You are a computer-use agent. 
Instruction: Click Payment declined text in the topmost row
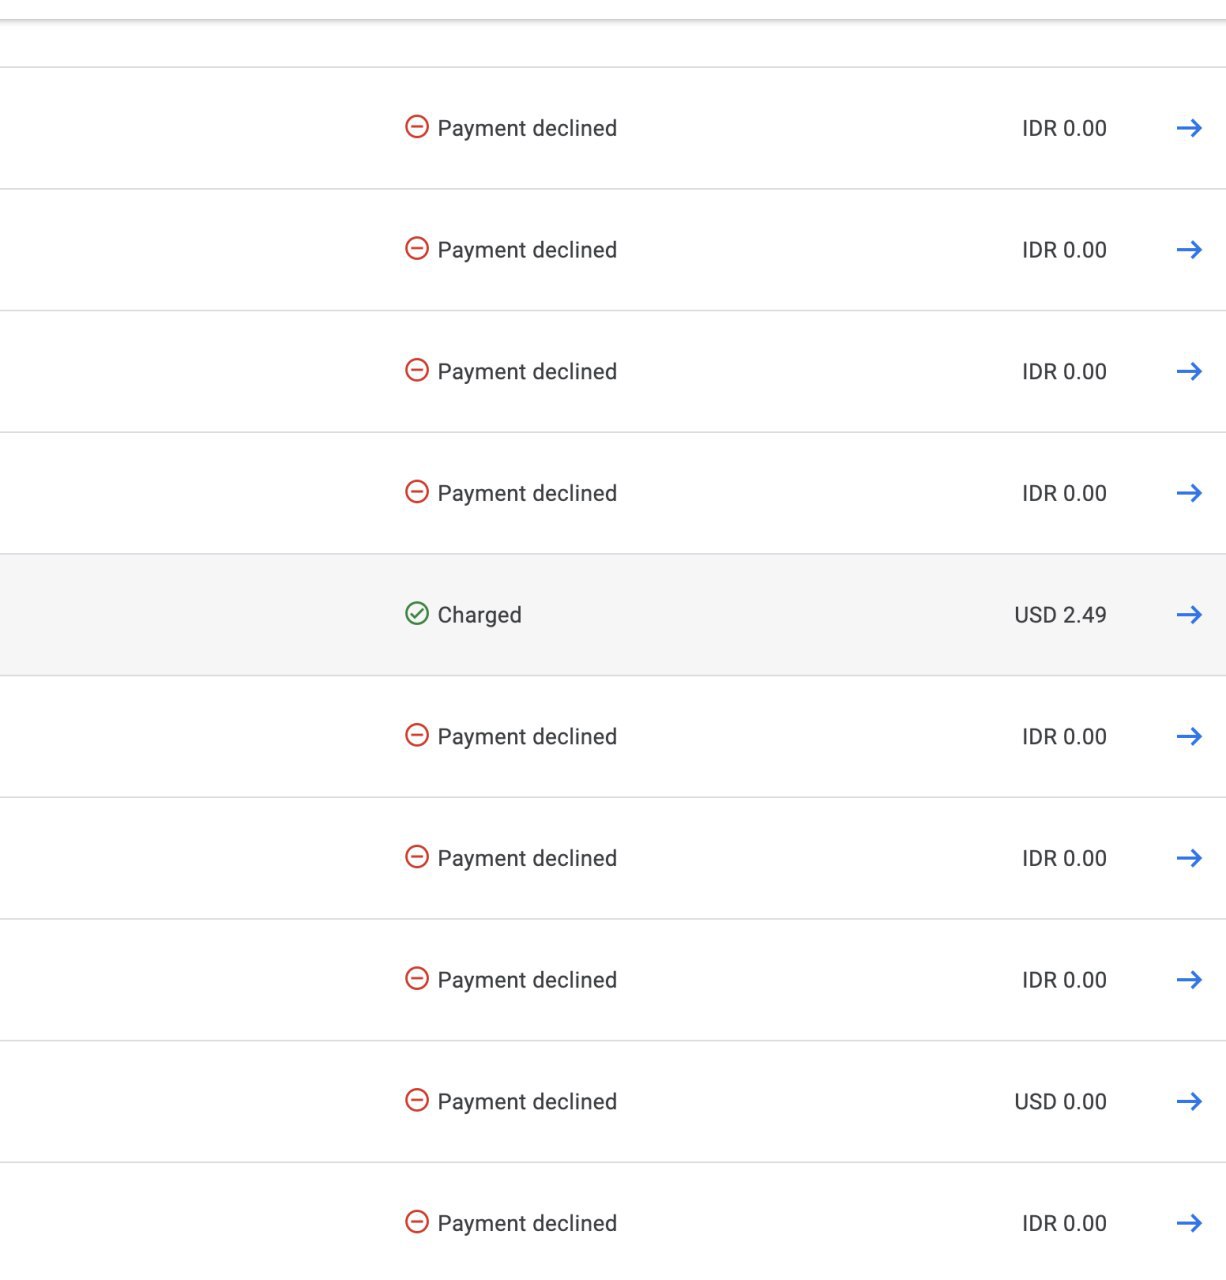(527, 129)
